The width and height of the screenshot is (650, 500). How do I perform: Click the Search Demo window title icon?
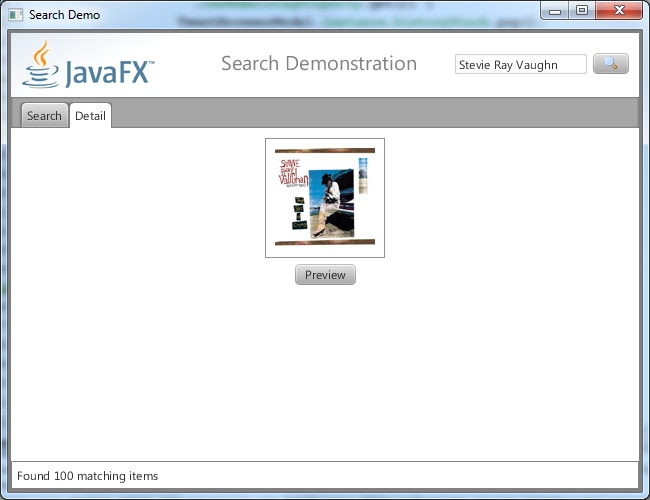(x=16, y=15)
